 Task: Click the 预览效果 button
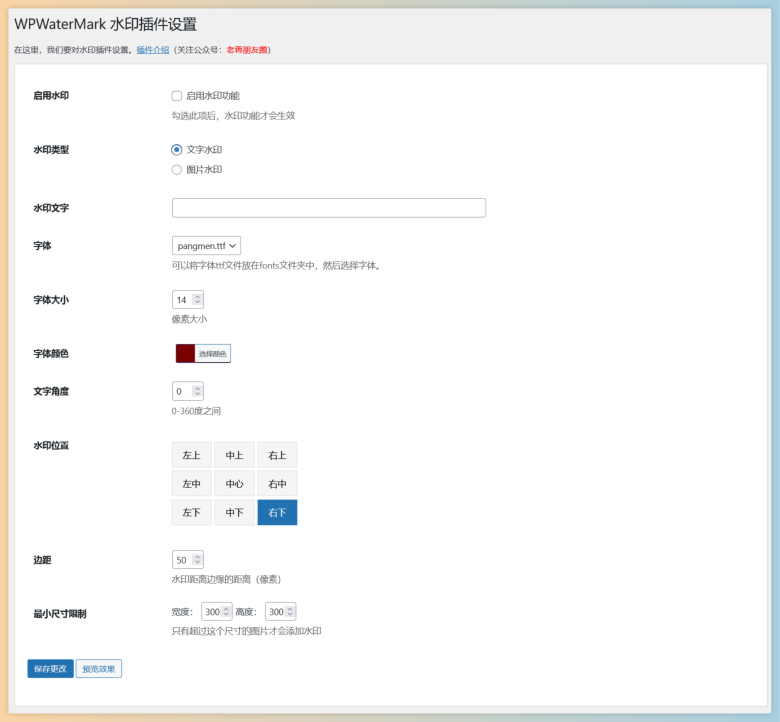[x=98, y=669]
